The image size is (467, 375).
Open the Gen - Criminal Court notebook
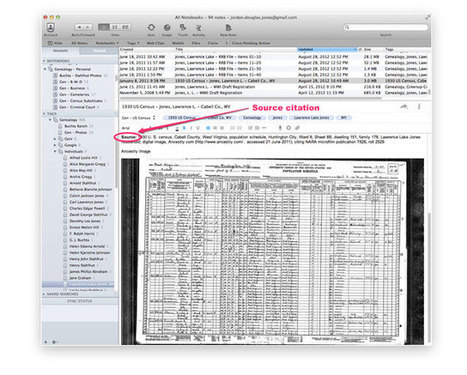coord(77,107)
